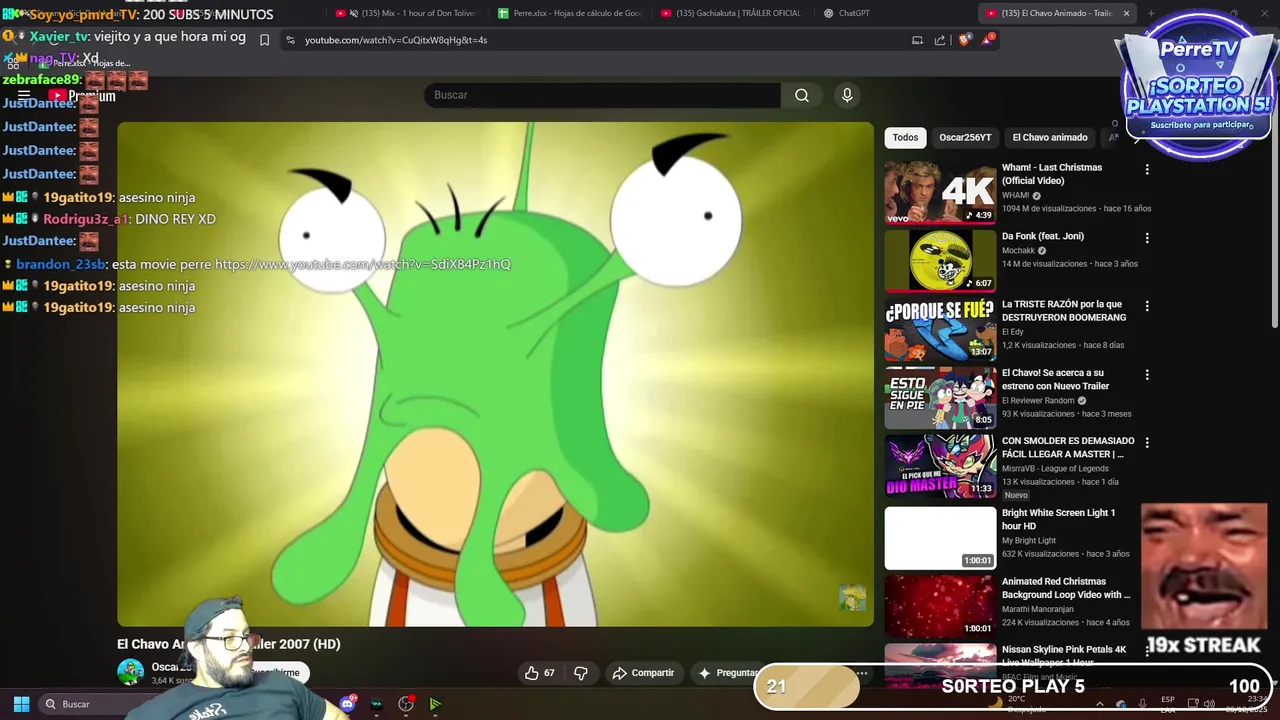Activate voice search microphone icon
The width and height of the screenshot is (1280, 720).
[847, 95]
